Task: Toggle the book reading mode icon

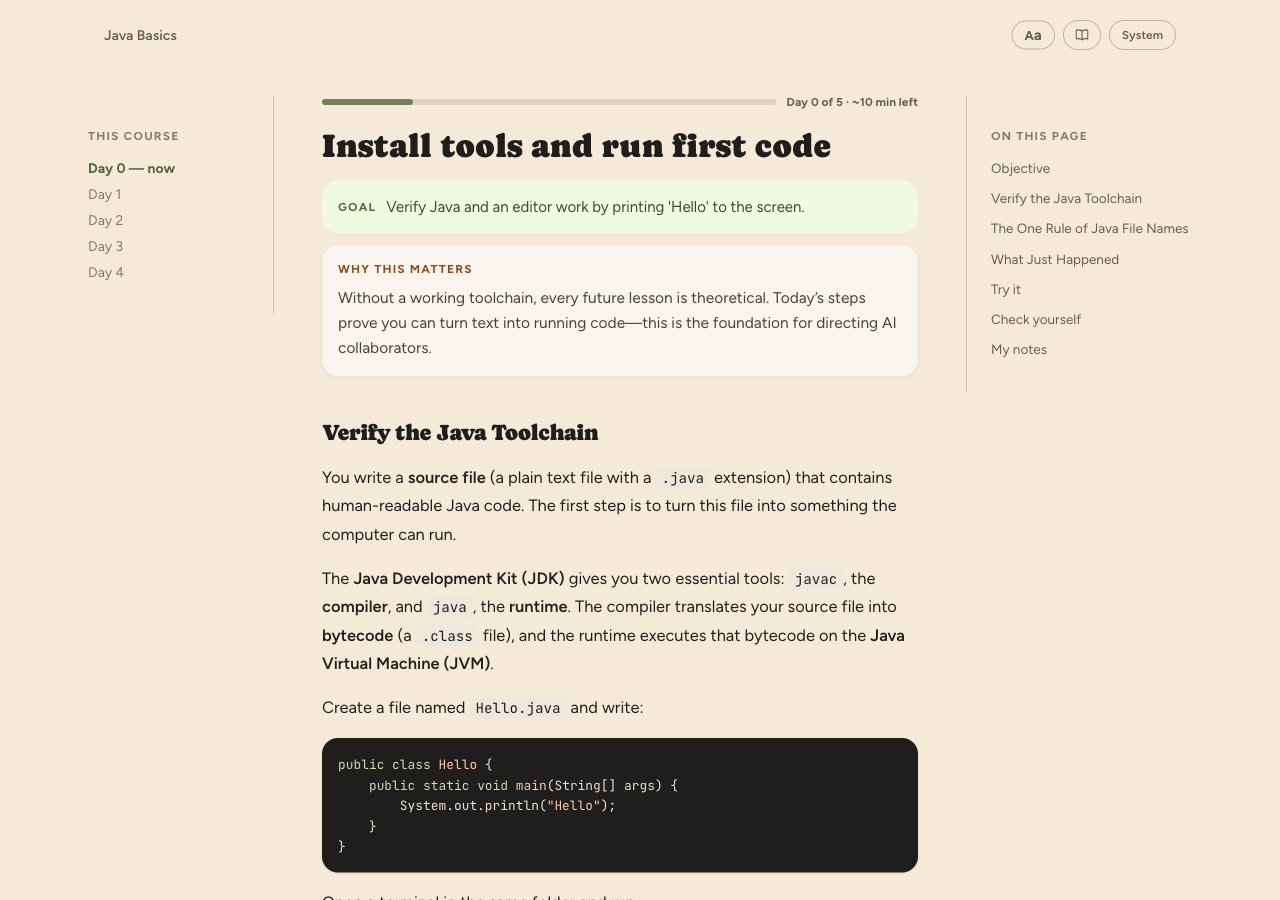Action: (x=1082, y=35)
